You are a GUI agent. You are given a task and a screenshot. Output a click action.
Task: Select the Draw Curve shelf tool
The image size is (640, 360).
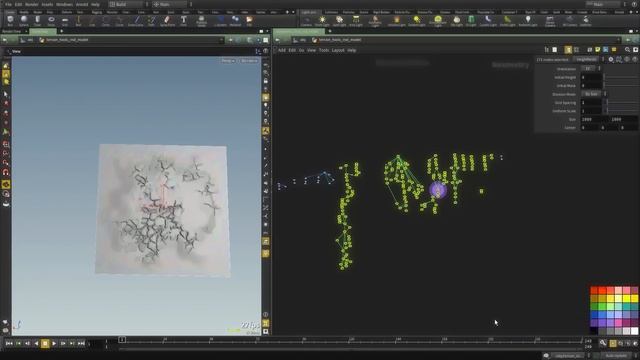[x=136, y=20]
